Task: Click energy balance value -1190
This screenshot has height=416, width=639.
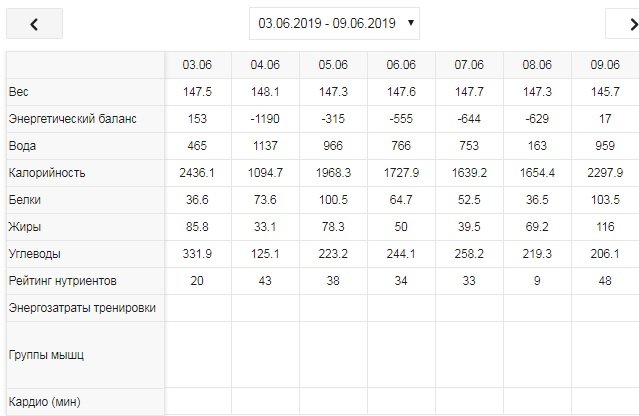Action: point(265,119)
